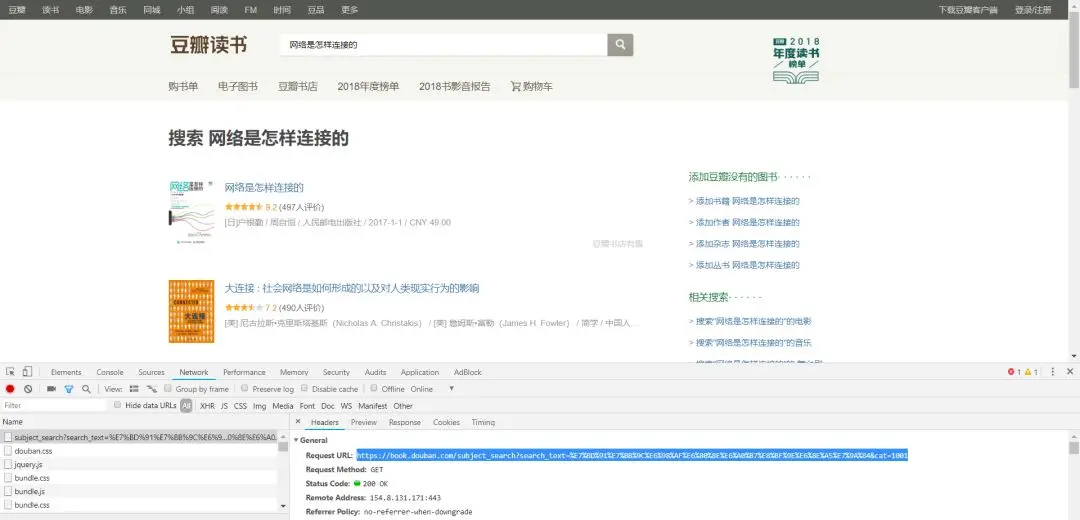Focus the network Filter text box
The height and width of the screenshot is (520, 1080).
click(54, 406)
